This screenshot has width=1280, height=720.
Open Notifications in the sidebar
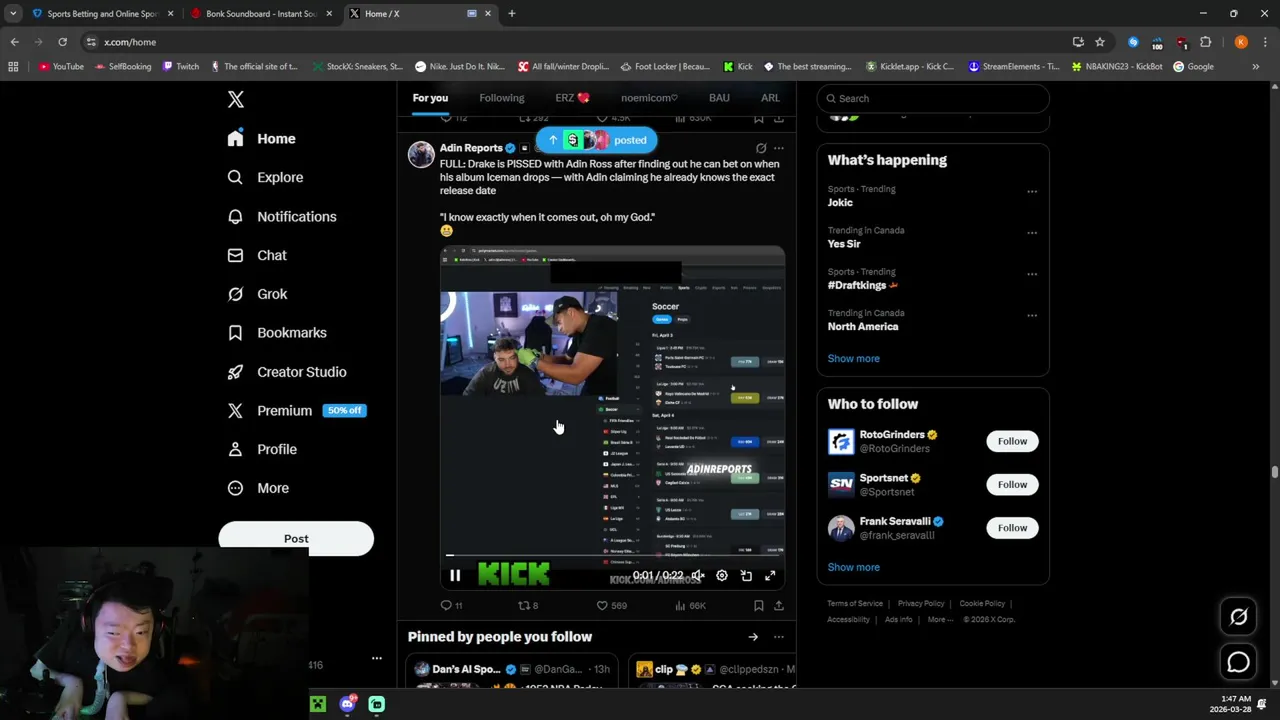click(282, 216)
